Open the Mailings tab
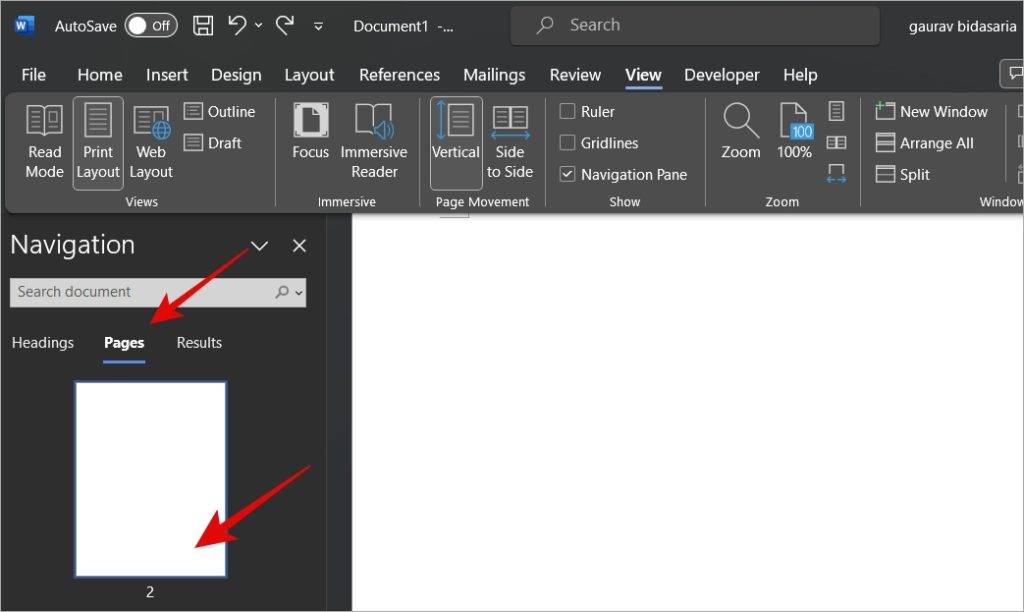The height and width of the screenshot is (612, 1024). pos(494,75)
